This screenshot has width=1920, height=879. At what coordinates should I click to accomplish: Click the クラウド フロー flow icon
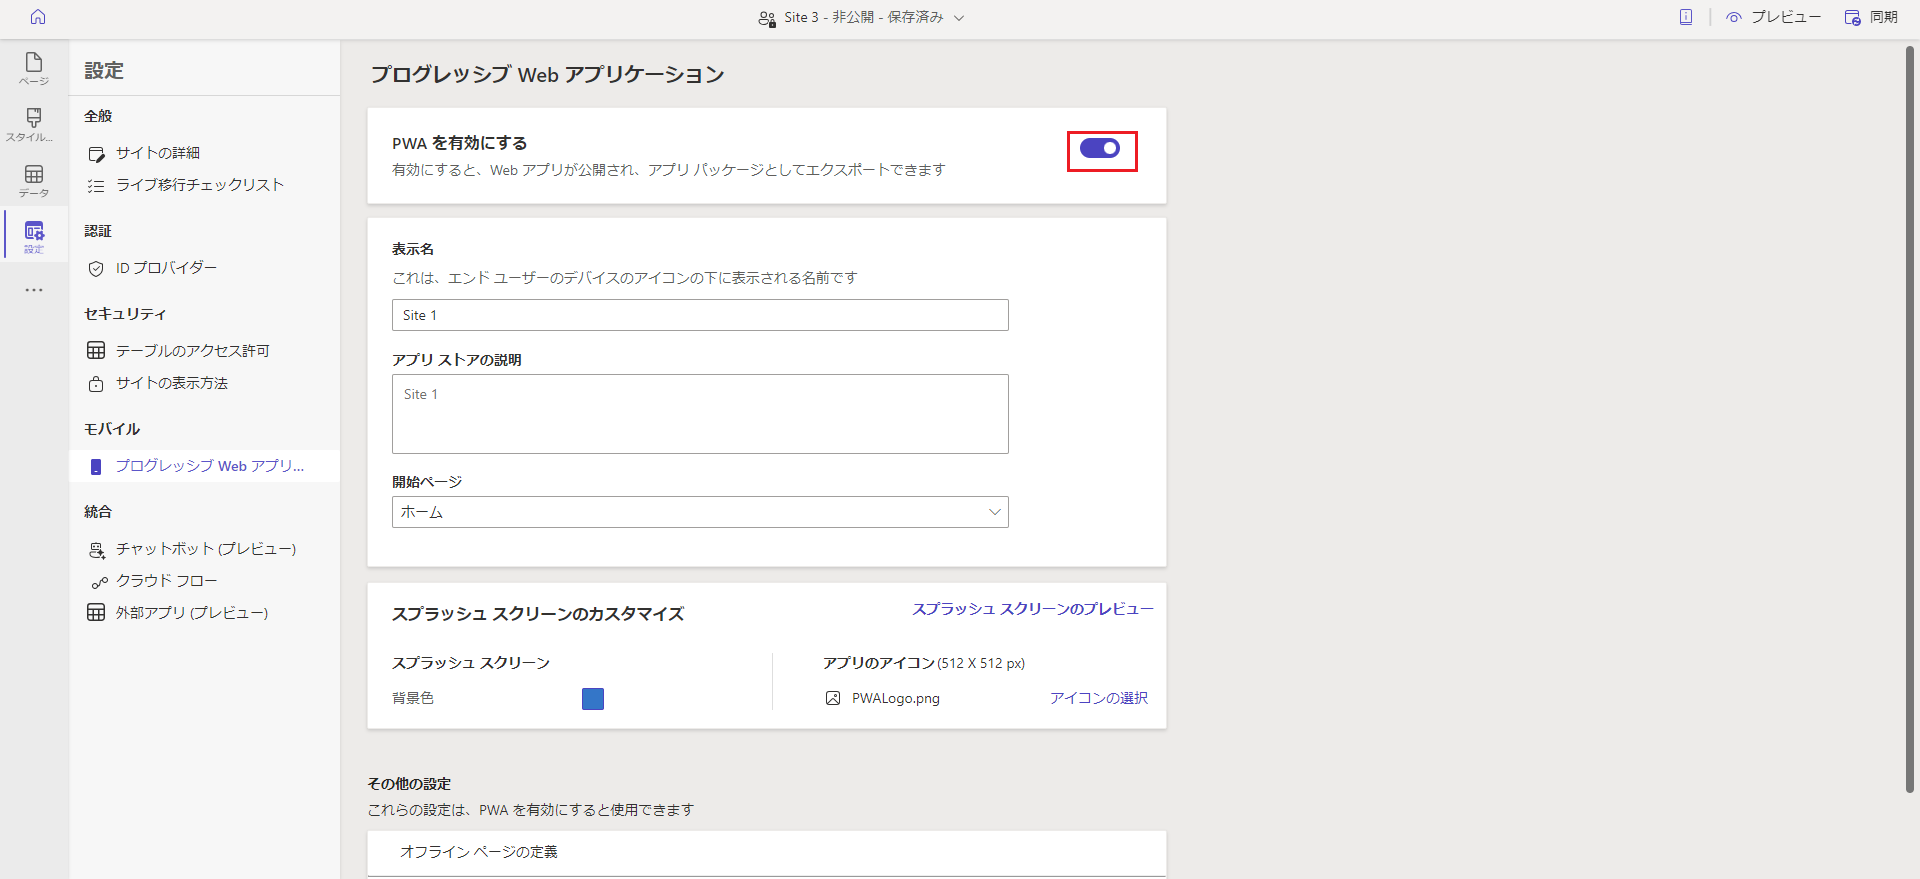tap(99, 582)
